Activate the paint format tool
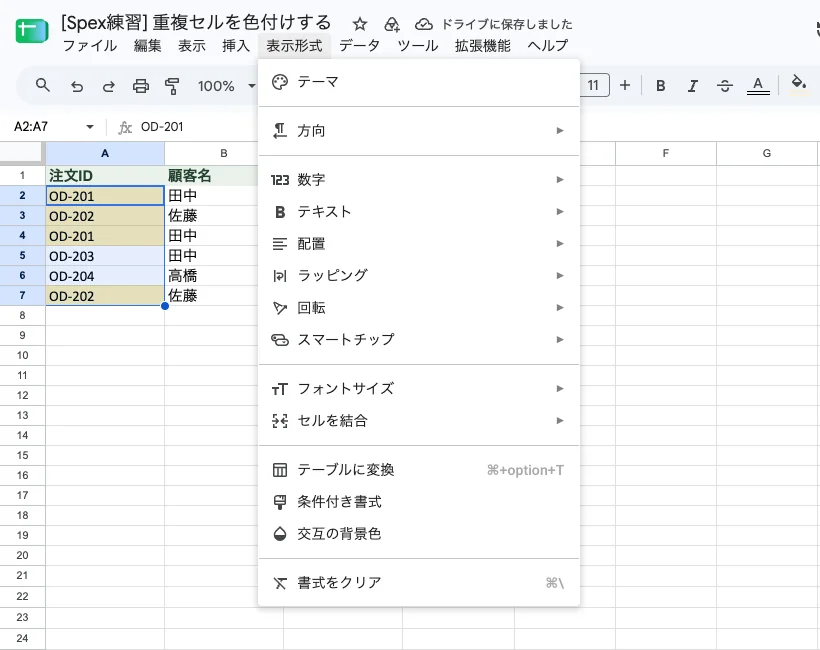820x650 pixels. click(x=172, y=86)
